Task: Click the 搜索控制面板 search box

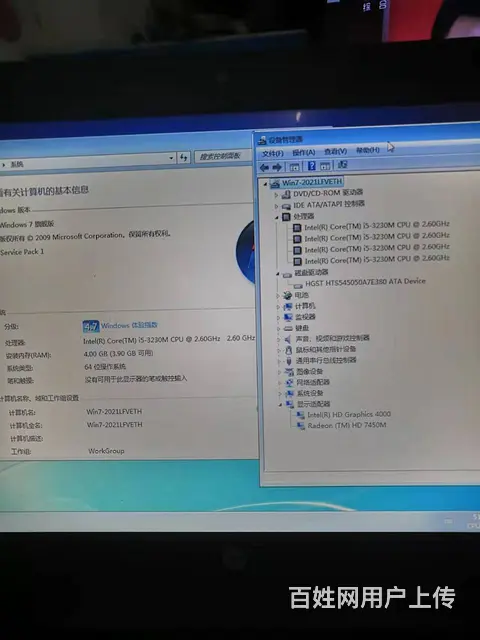Action: 223,156
